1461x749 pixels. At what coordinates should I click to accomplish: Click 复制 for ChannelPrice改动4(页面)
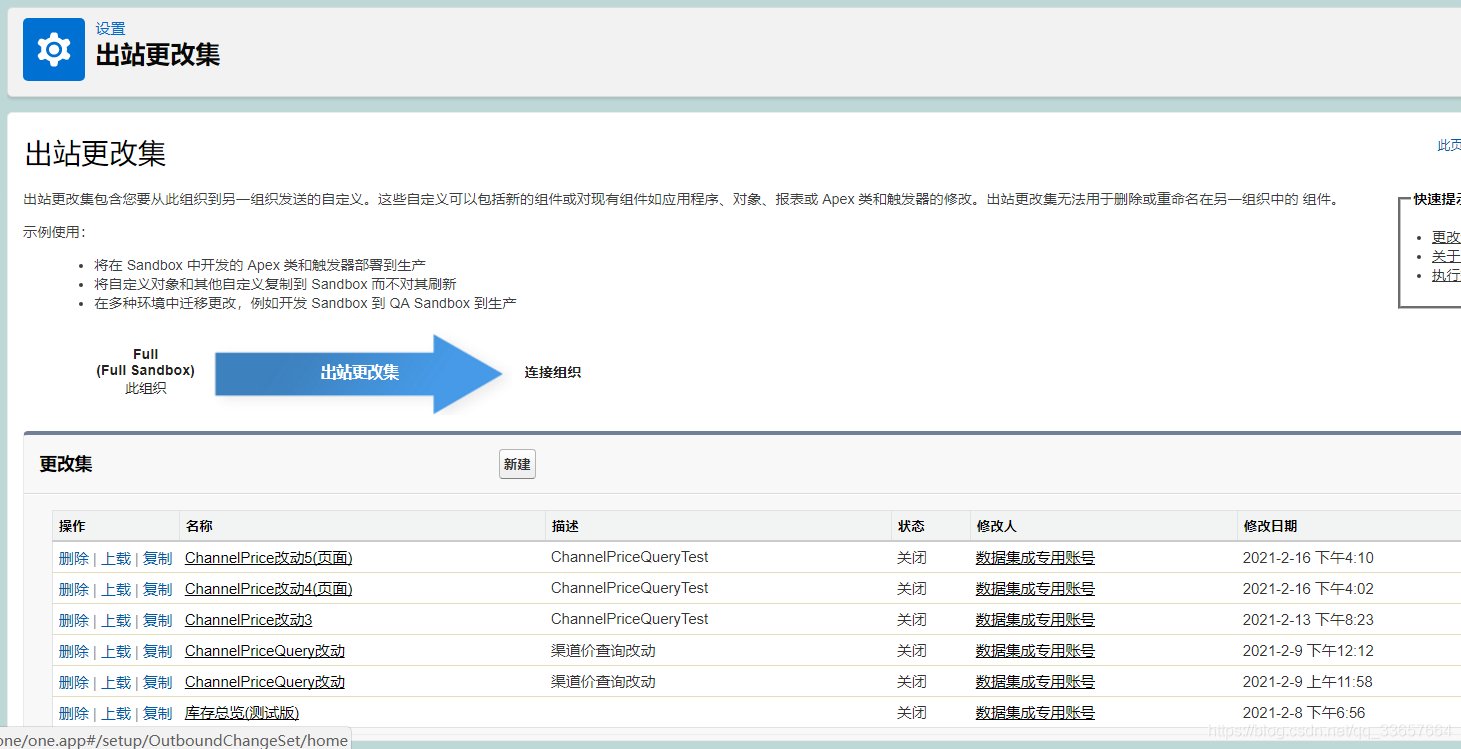158,589
